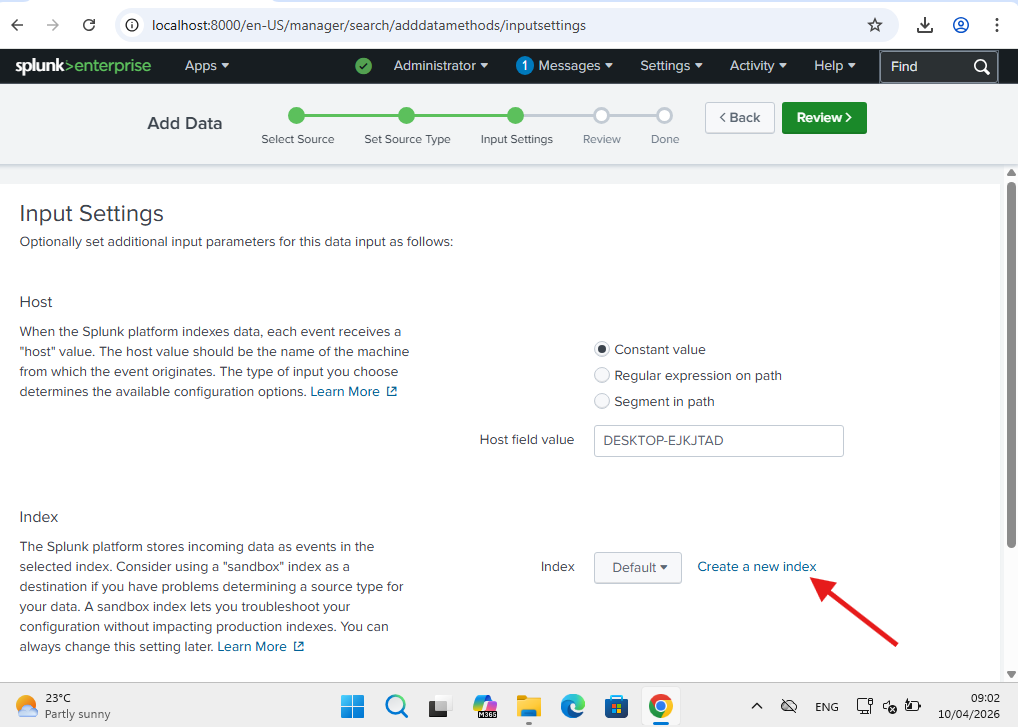
Task: Open the browser downloads icon
Action: [x=925, y=25]
